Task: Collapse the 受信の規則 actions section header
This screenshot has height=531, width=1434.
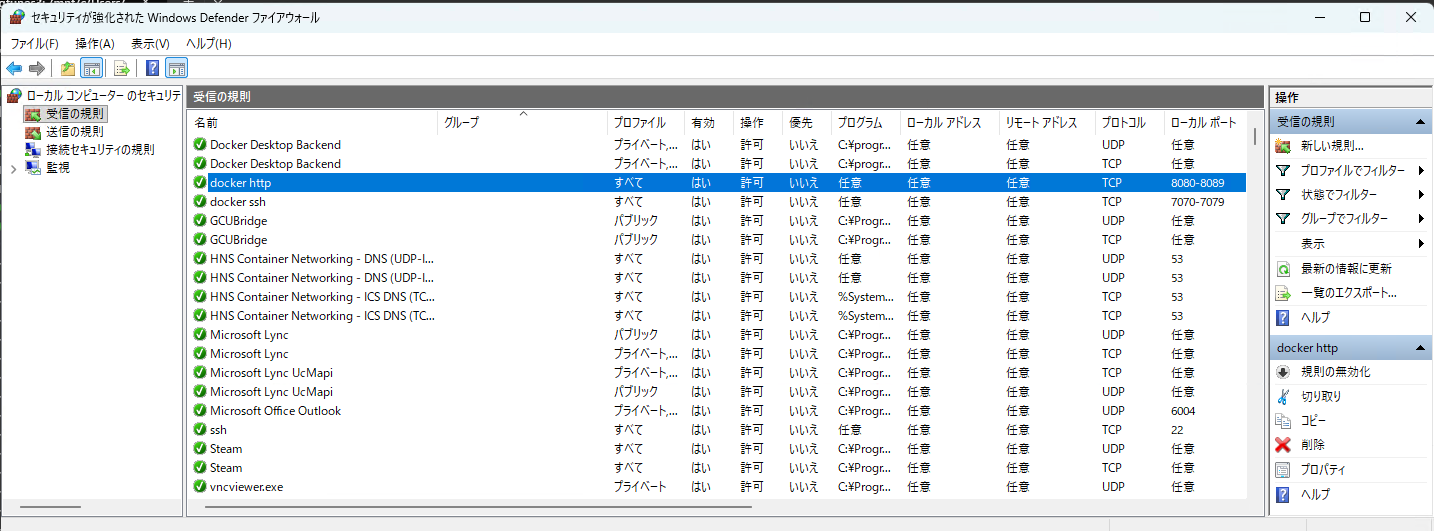Action: coord(1418,121)
